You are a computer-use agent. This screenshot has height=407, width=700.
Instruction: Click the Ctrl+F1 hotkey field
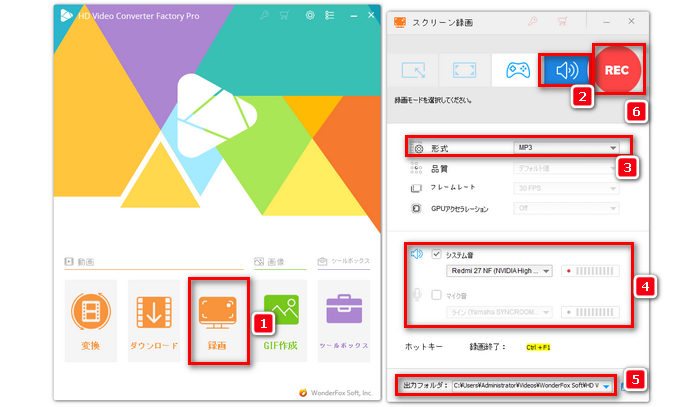click(538, 347)
